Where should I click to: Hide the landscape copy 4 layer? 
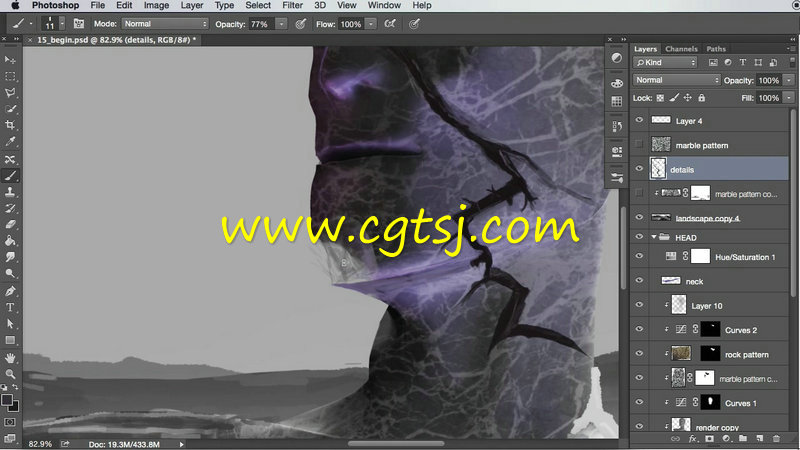(639, 217)
